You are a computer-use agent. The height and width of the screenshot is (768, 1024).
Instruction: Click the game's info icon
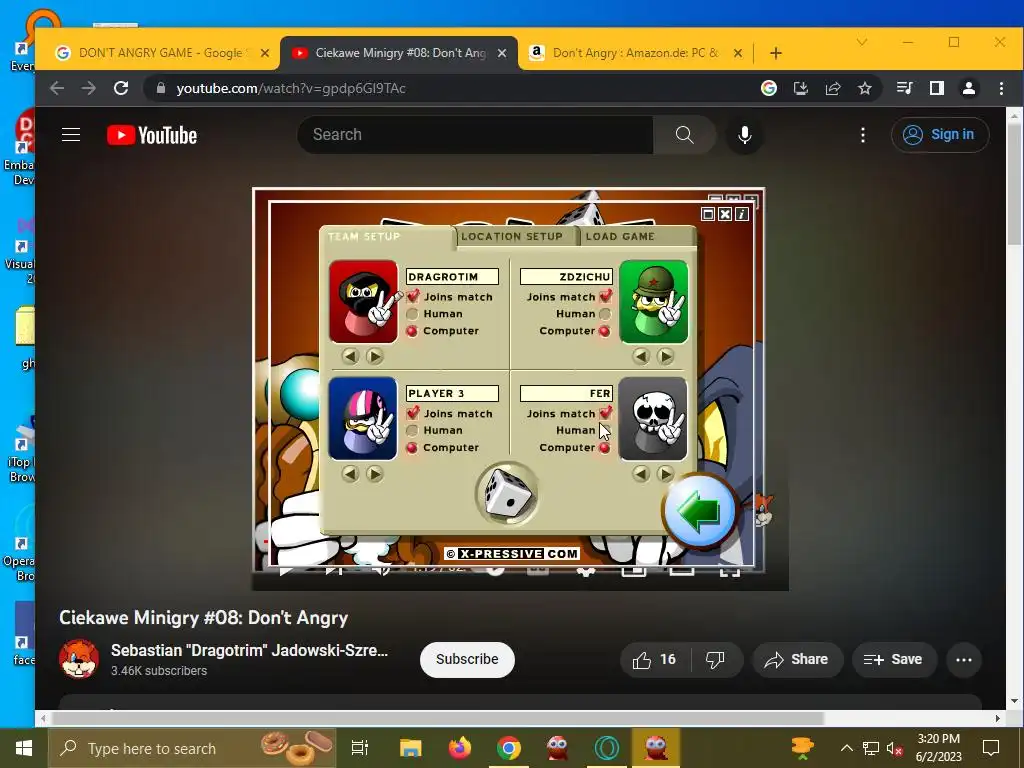[742, 214]
